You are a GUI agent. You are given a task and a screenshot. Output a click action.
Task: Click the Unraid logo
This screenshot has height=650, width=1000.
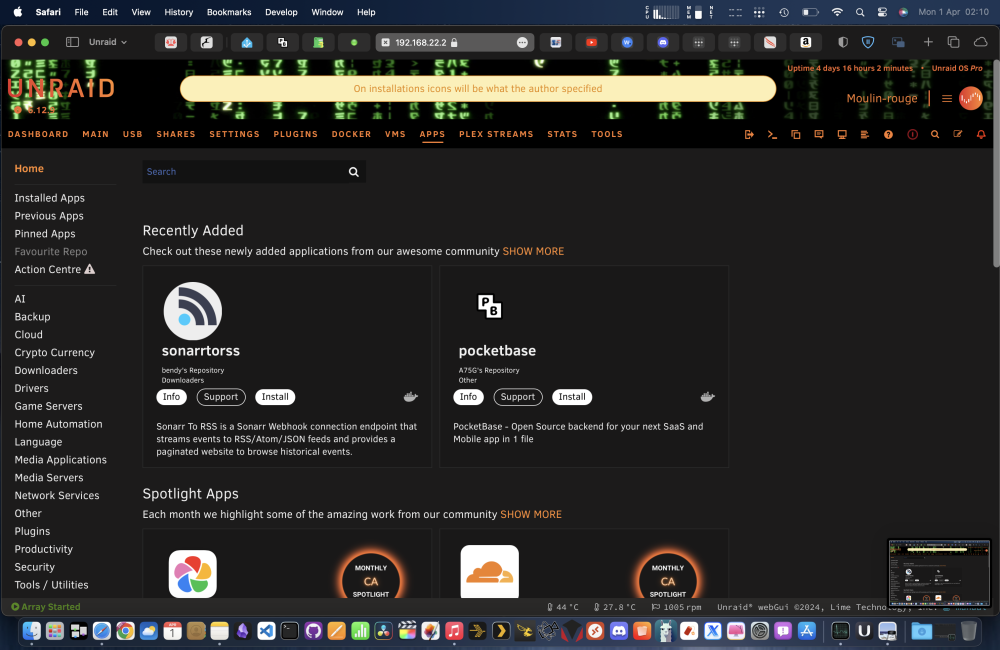click(x=61, y=88)
